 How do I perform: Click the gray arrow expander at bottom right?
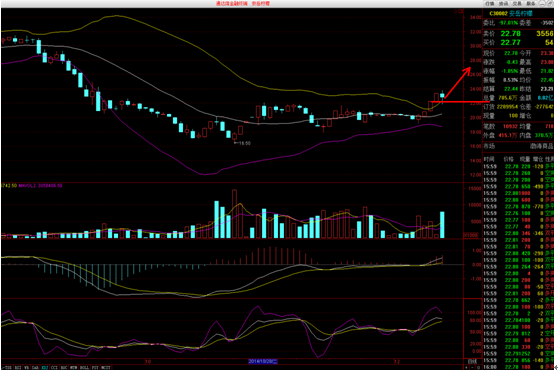point(556,367)
